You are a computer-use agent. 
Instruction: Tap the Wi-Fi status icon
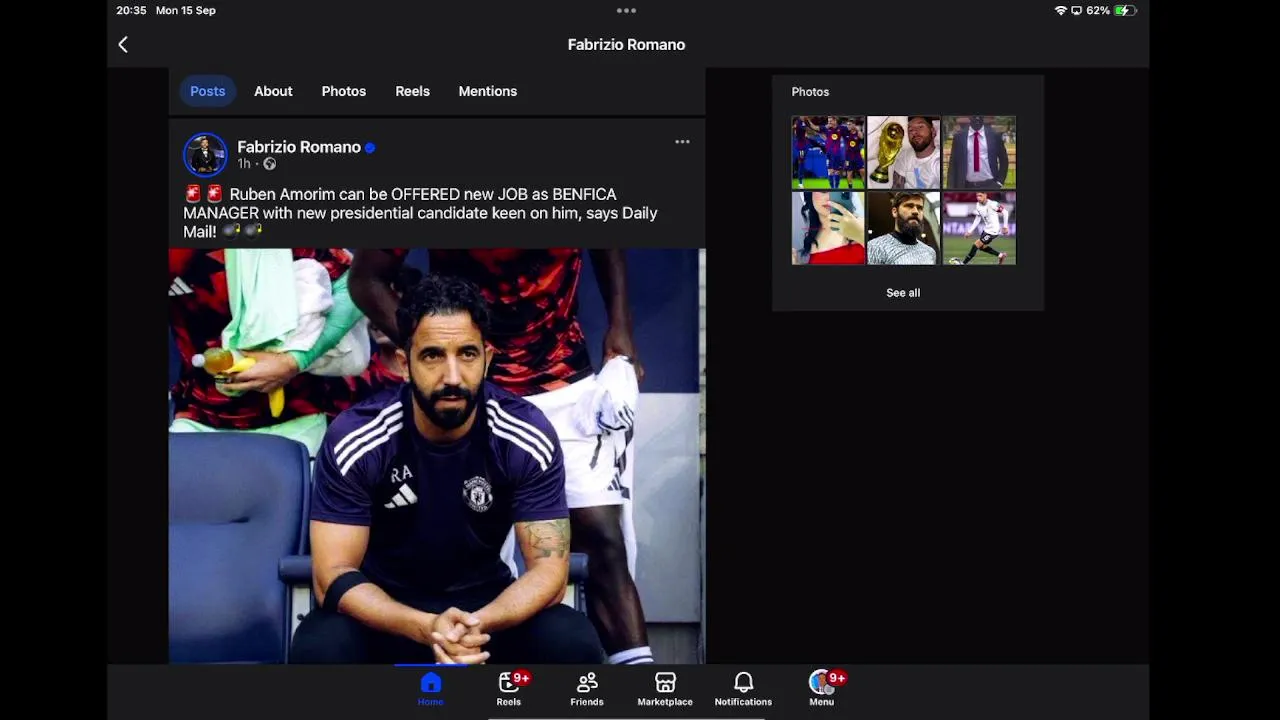(1061, 10)
